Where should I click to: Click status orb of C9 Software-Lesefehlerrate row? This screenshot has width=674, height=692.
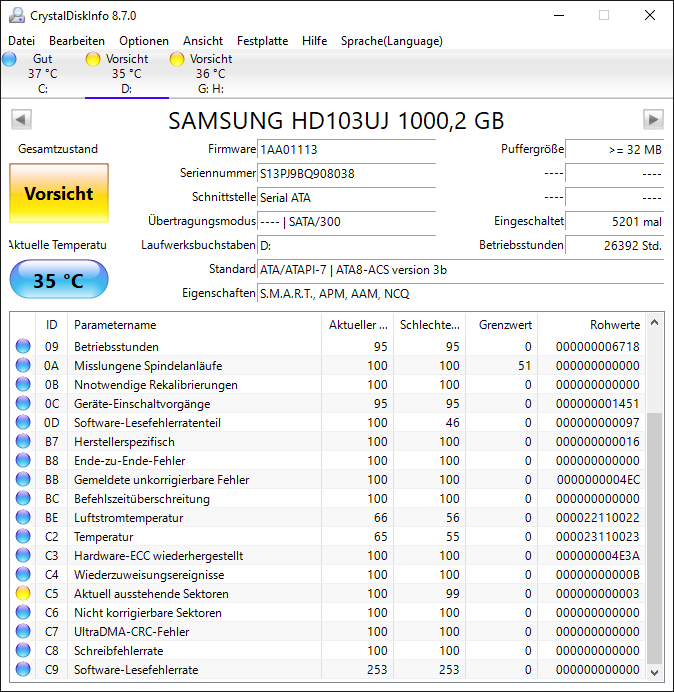23,669
